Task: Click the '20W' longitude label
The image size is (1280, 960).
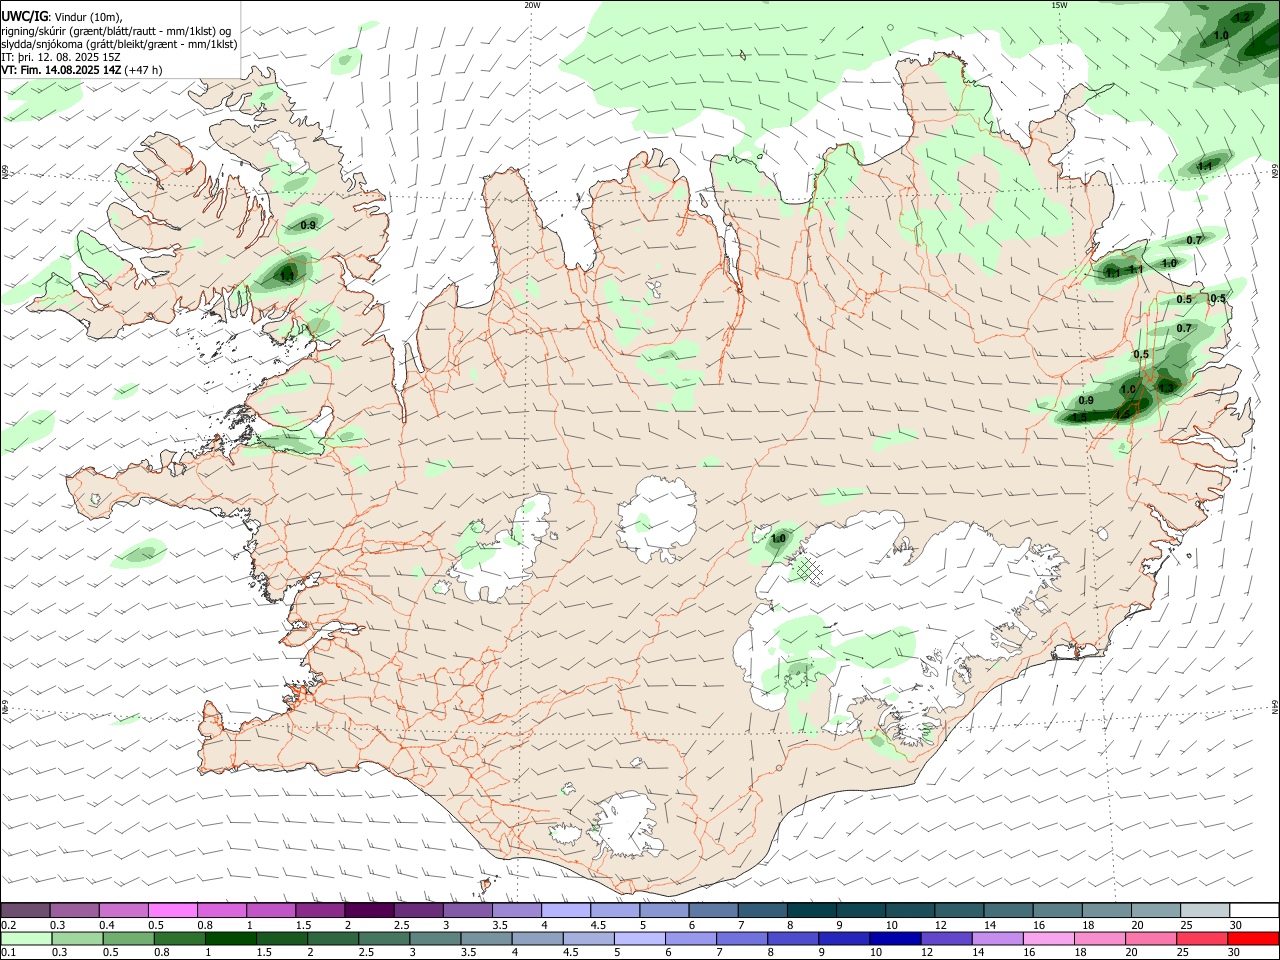Action: point(532,5)
